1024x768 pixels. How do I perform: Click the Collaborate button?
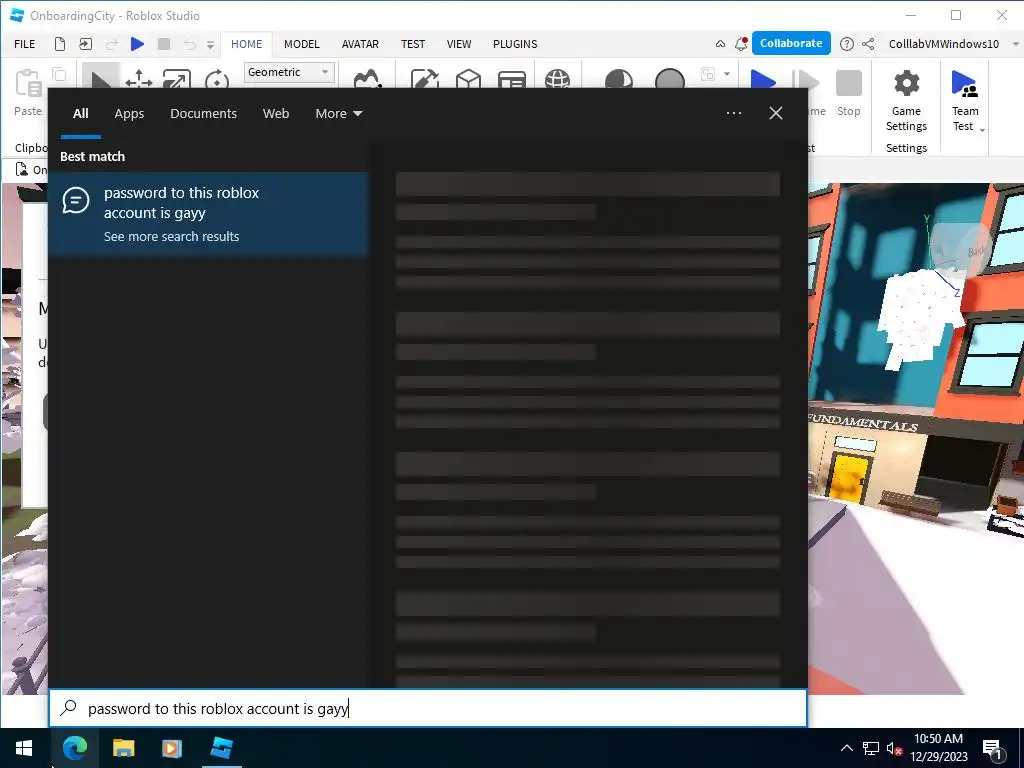coord(791,43)
